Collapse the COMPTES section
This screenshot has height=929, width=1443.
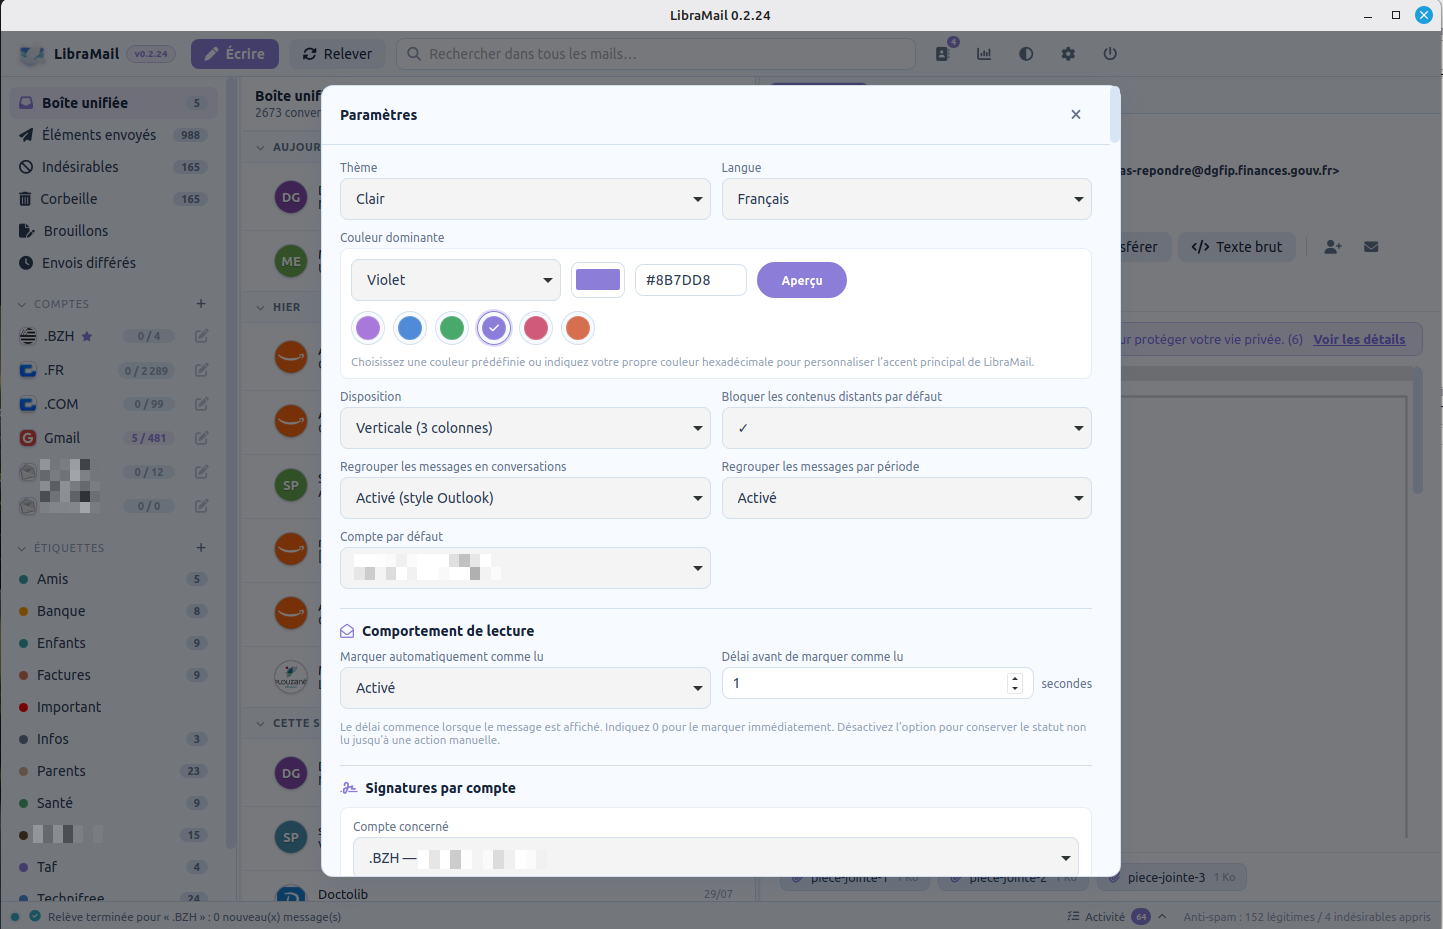pos(22,304)
